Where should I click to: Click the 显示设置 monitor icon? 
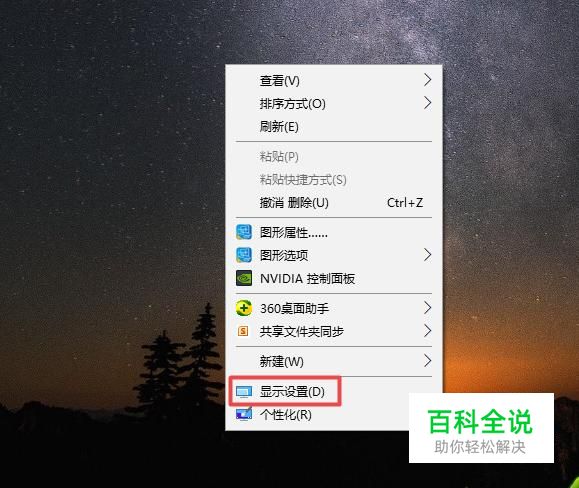point(244,392)
